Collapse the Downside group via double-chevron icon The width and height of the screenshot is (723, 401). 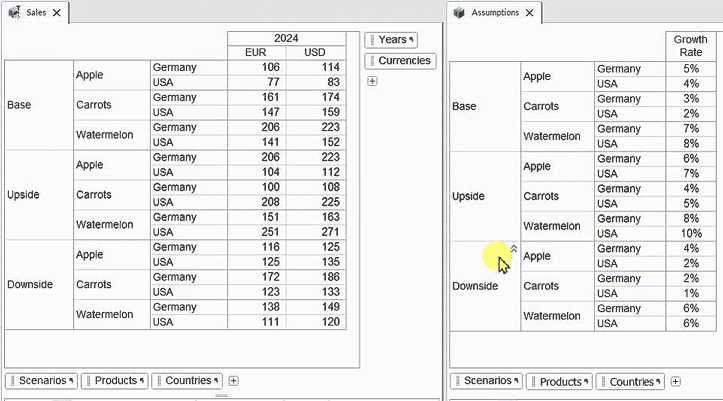[x=514, y=248]
